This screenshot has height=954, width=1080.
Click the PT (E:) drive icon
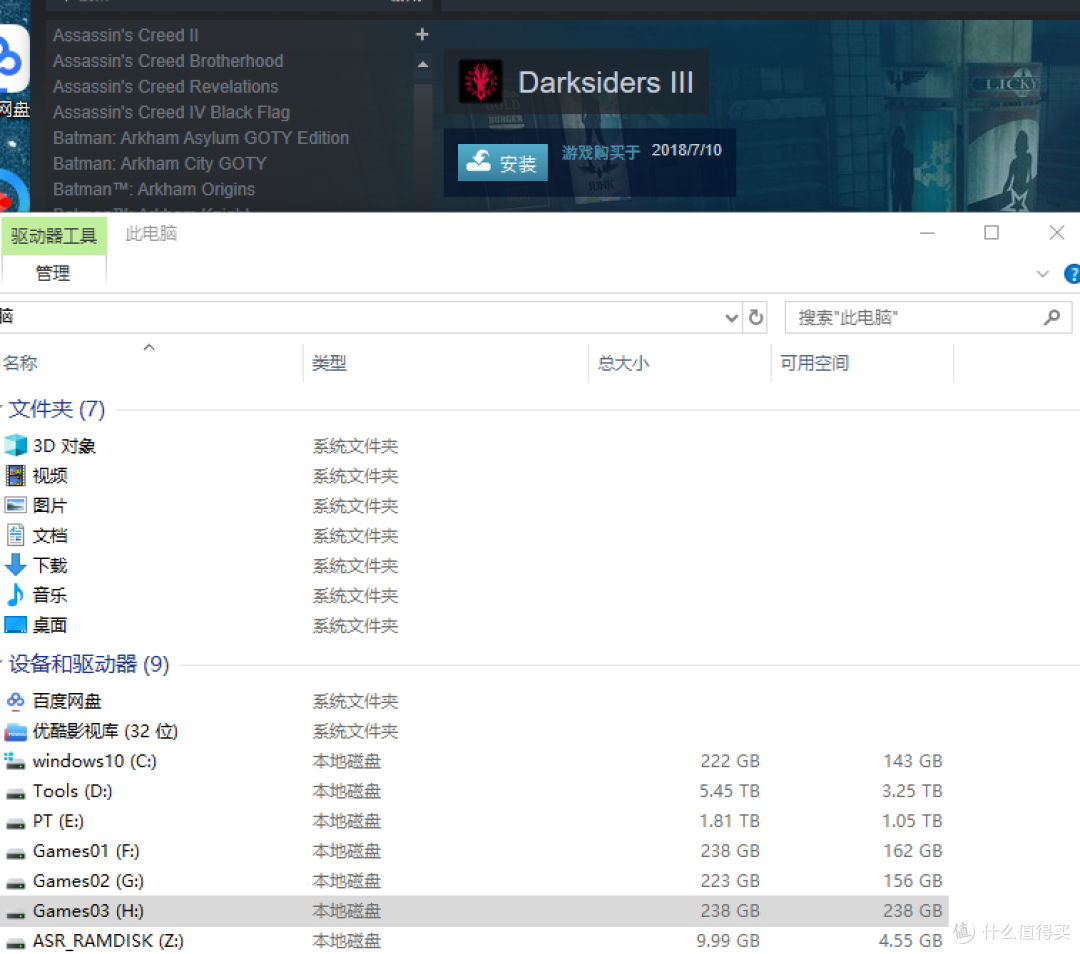tap(15, 823)
